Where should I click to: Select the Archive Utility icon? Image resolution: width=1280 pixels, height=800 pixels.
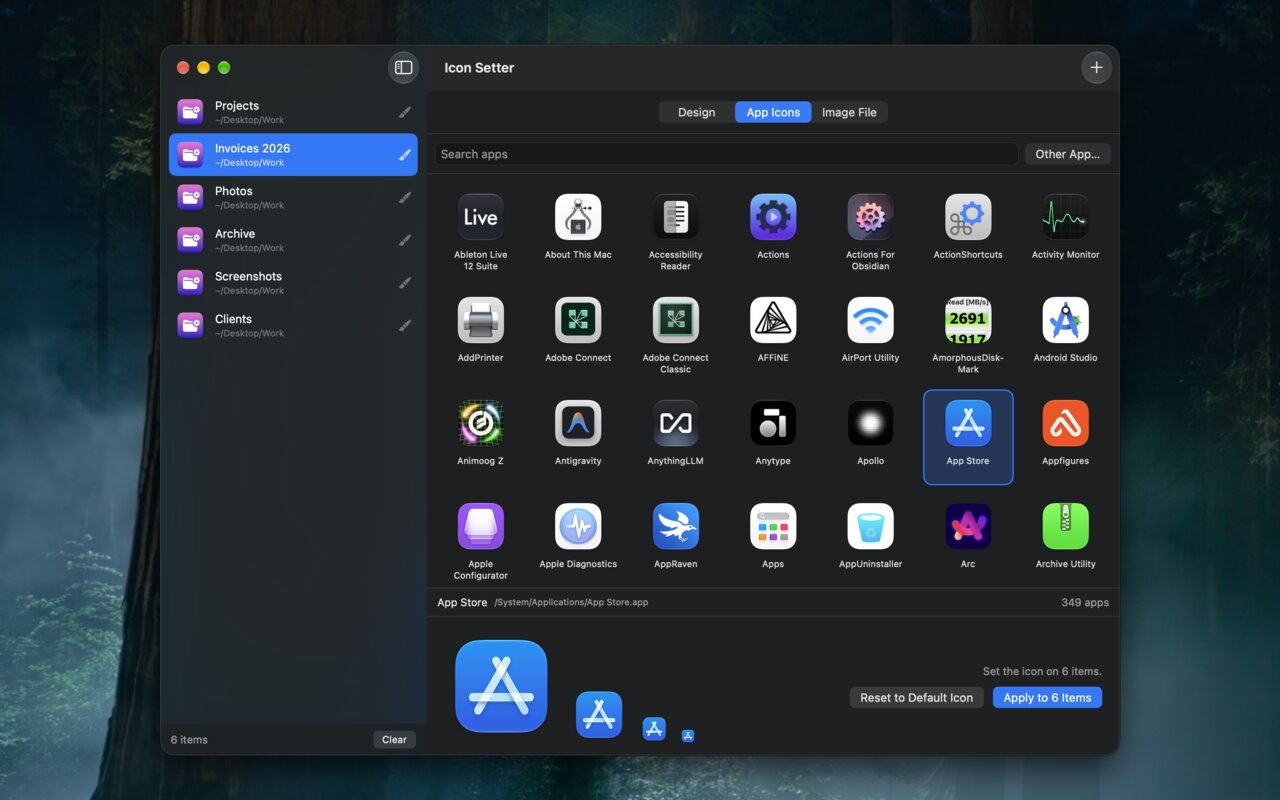(x=1065, y=526)
